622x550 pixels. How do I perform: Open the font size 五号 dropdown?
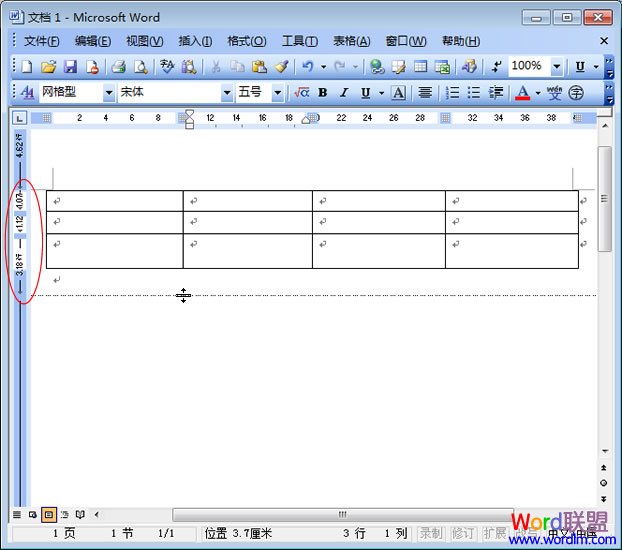[x=278, y=93]
